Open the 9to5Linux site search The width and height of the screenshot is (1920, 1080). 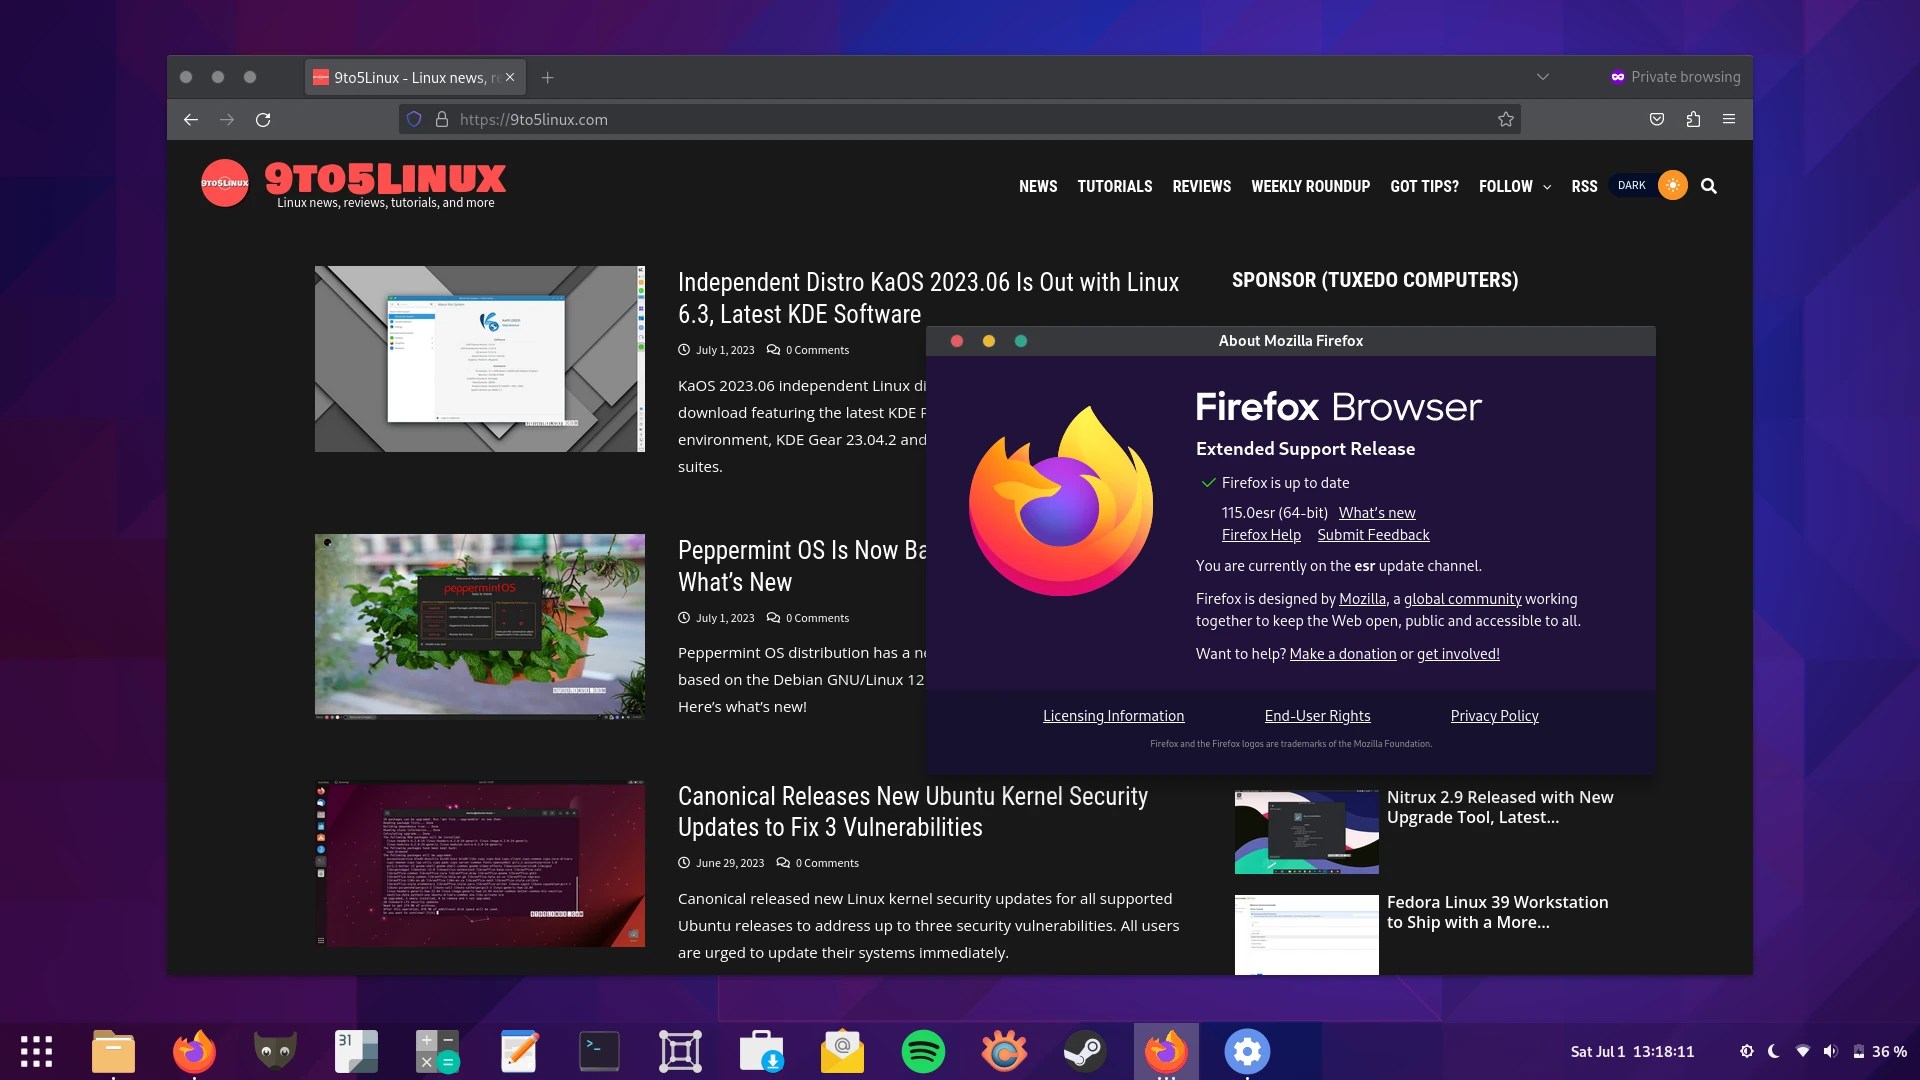pyautogui.click(x=1710, y=186)
